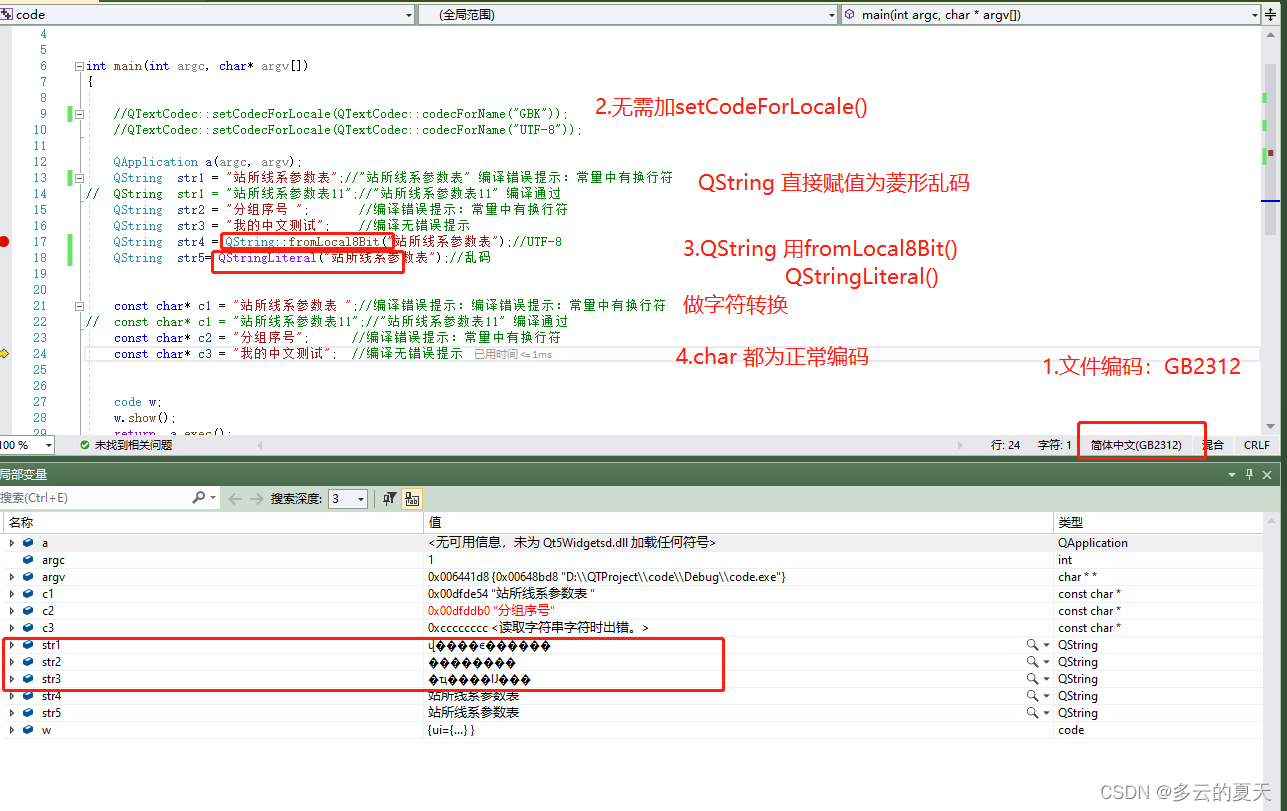1287x811 pixels.
Task: Sort by the 名称 column header
Action: pyautogui.click(x=212, y=522)
